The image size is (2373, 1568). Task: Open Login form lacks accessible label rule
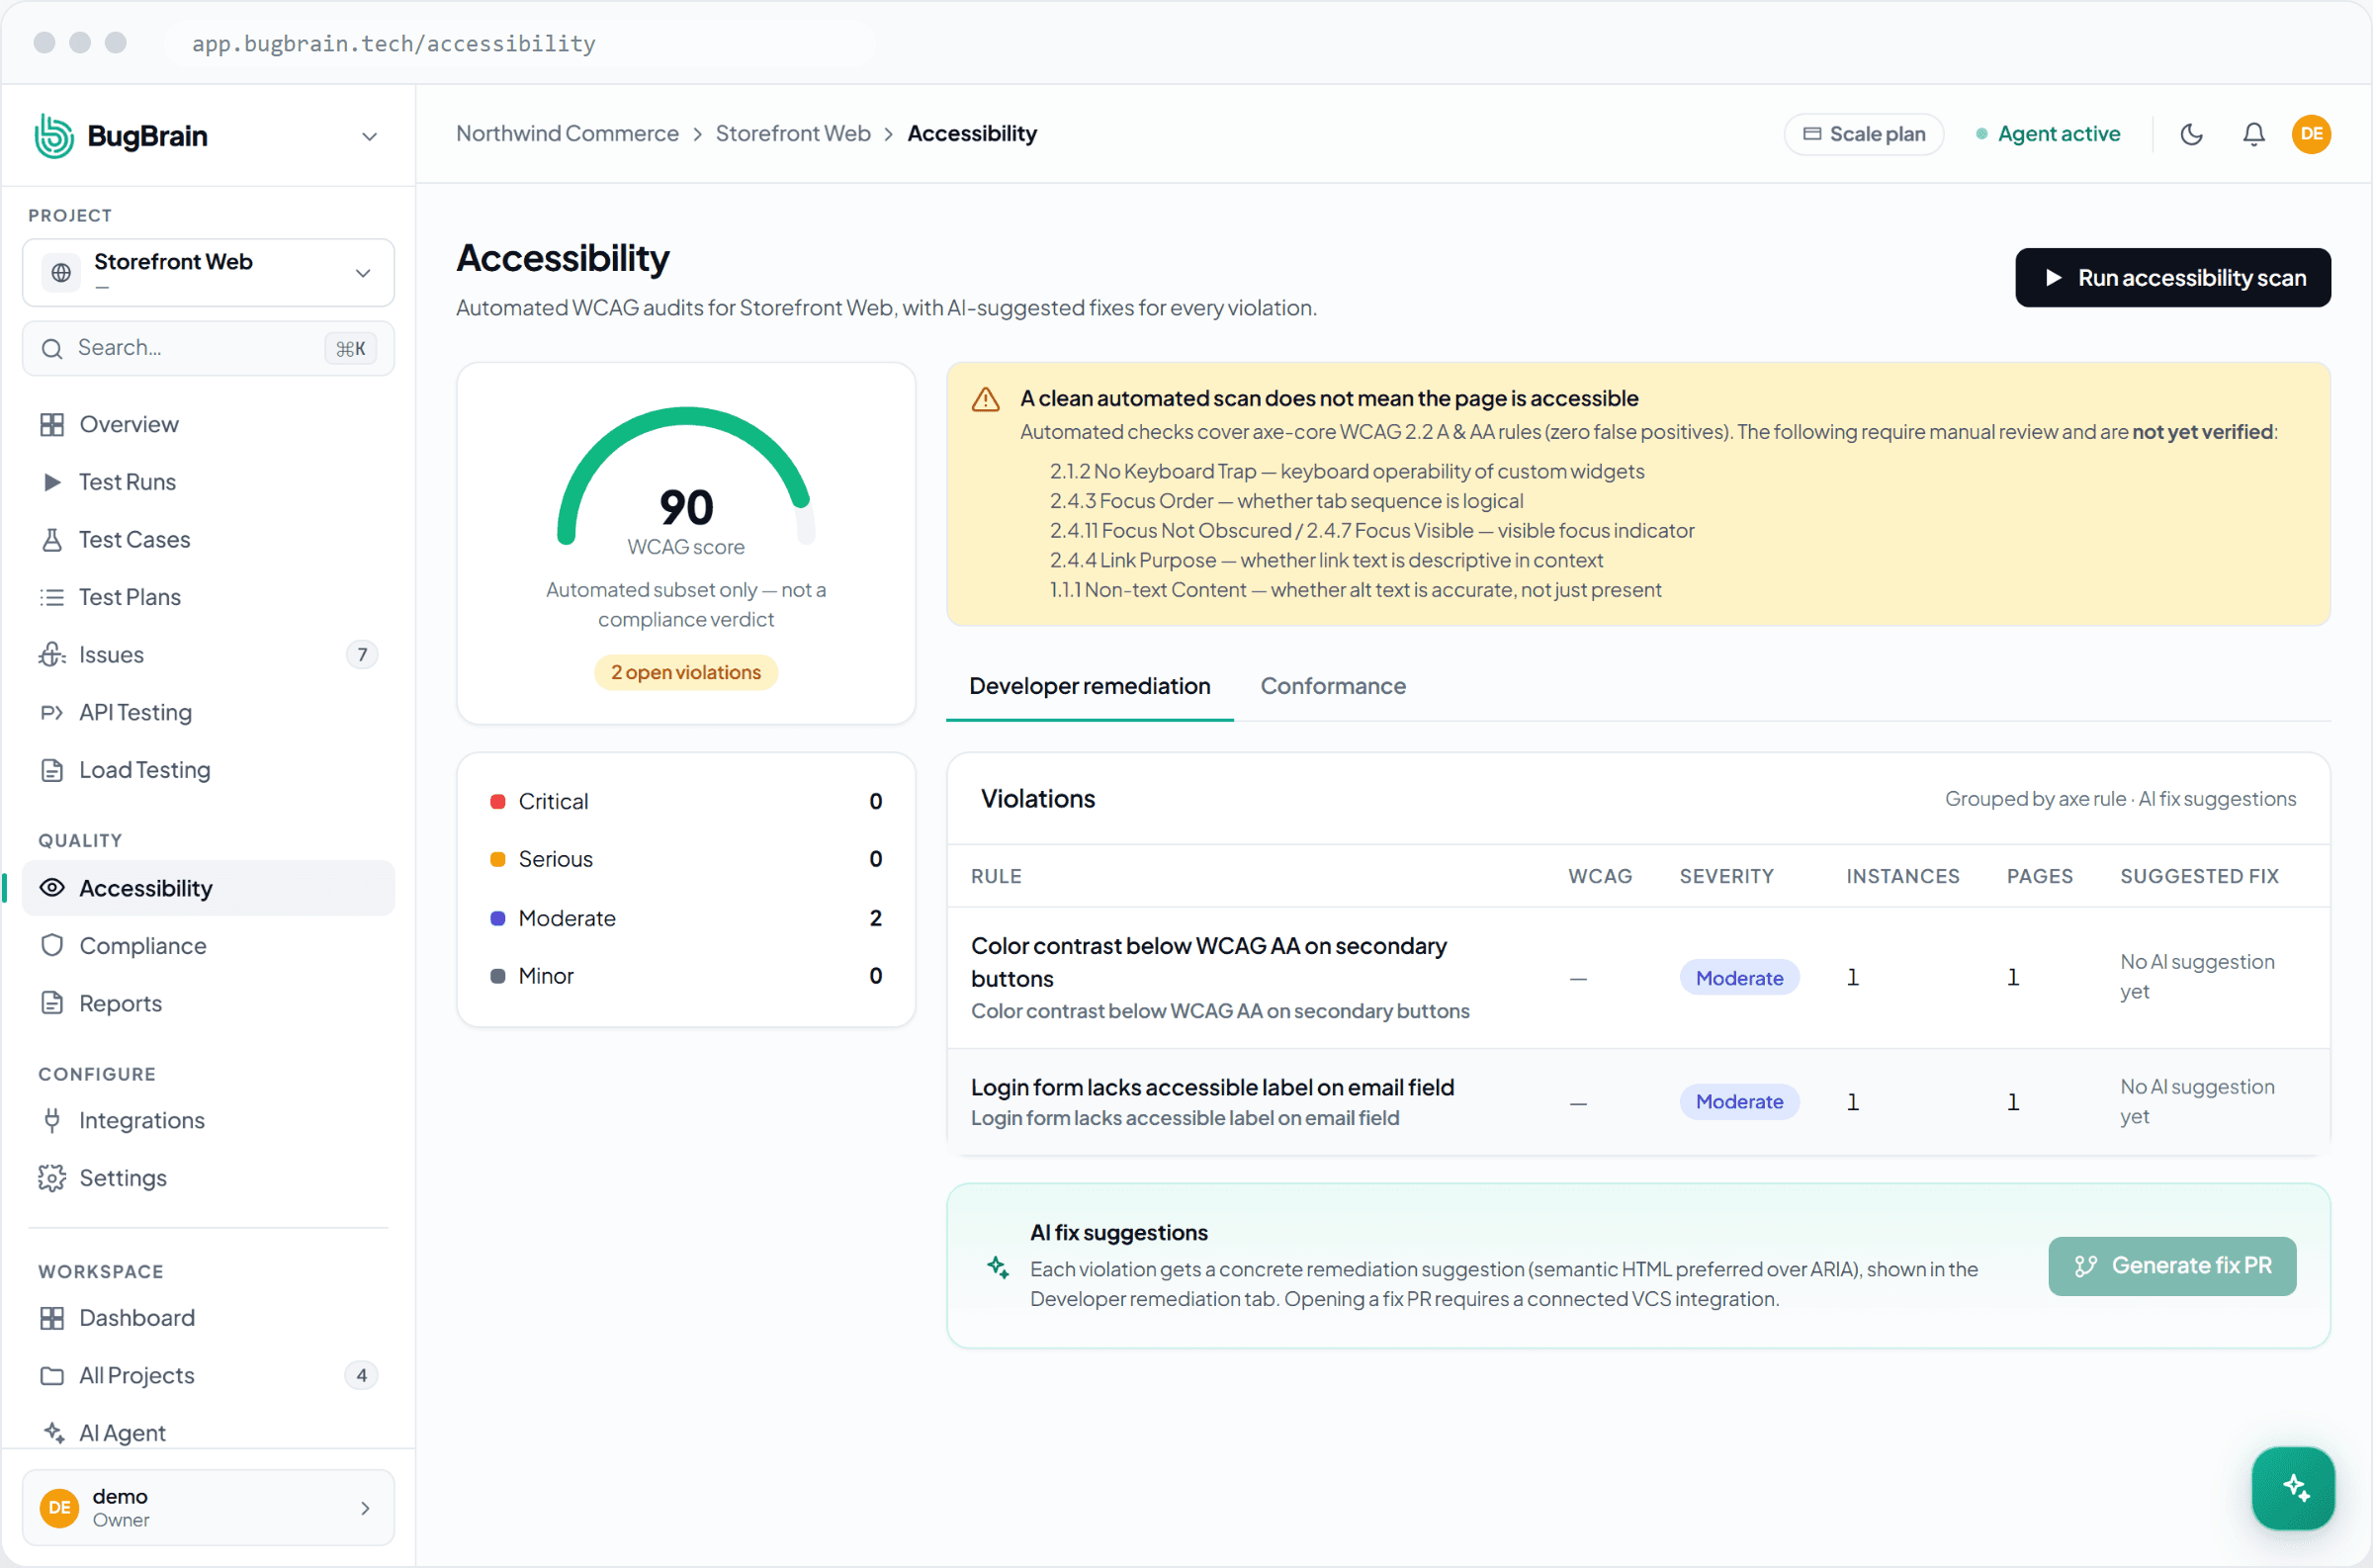coord(1212,1087)
